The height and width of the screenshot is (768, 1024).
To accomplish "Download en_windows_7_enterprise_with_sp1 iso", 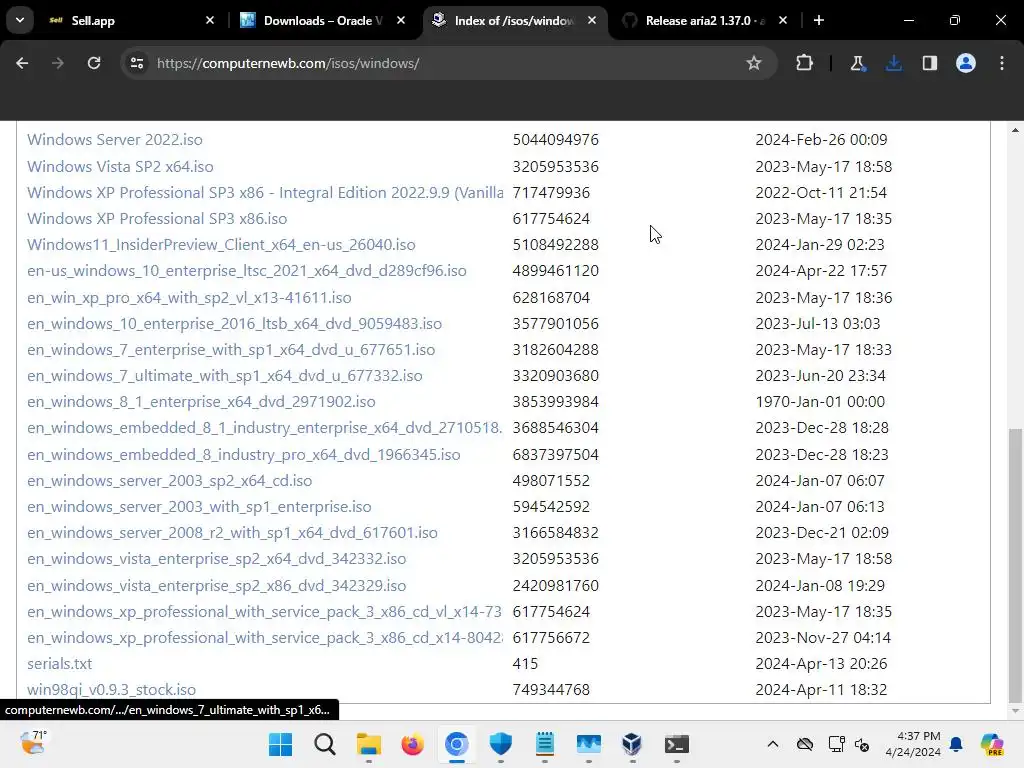I will click(231, 350).
